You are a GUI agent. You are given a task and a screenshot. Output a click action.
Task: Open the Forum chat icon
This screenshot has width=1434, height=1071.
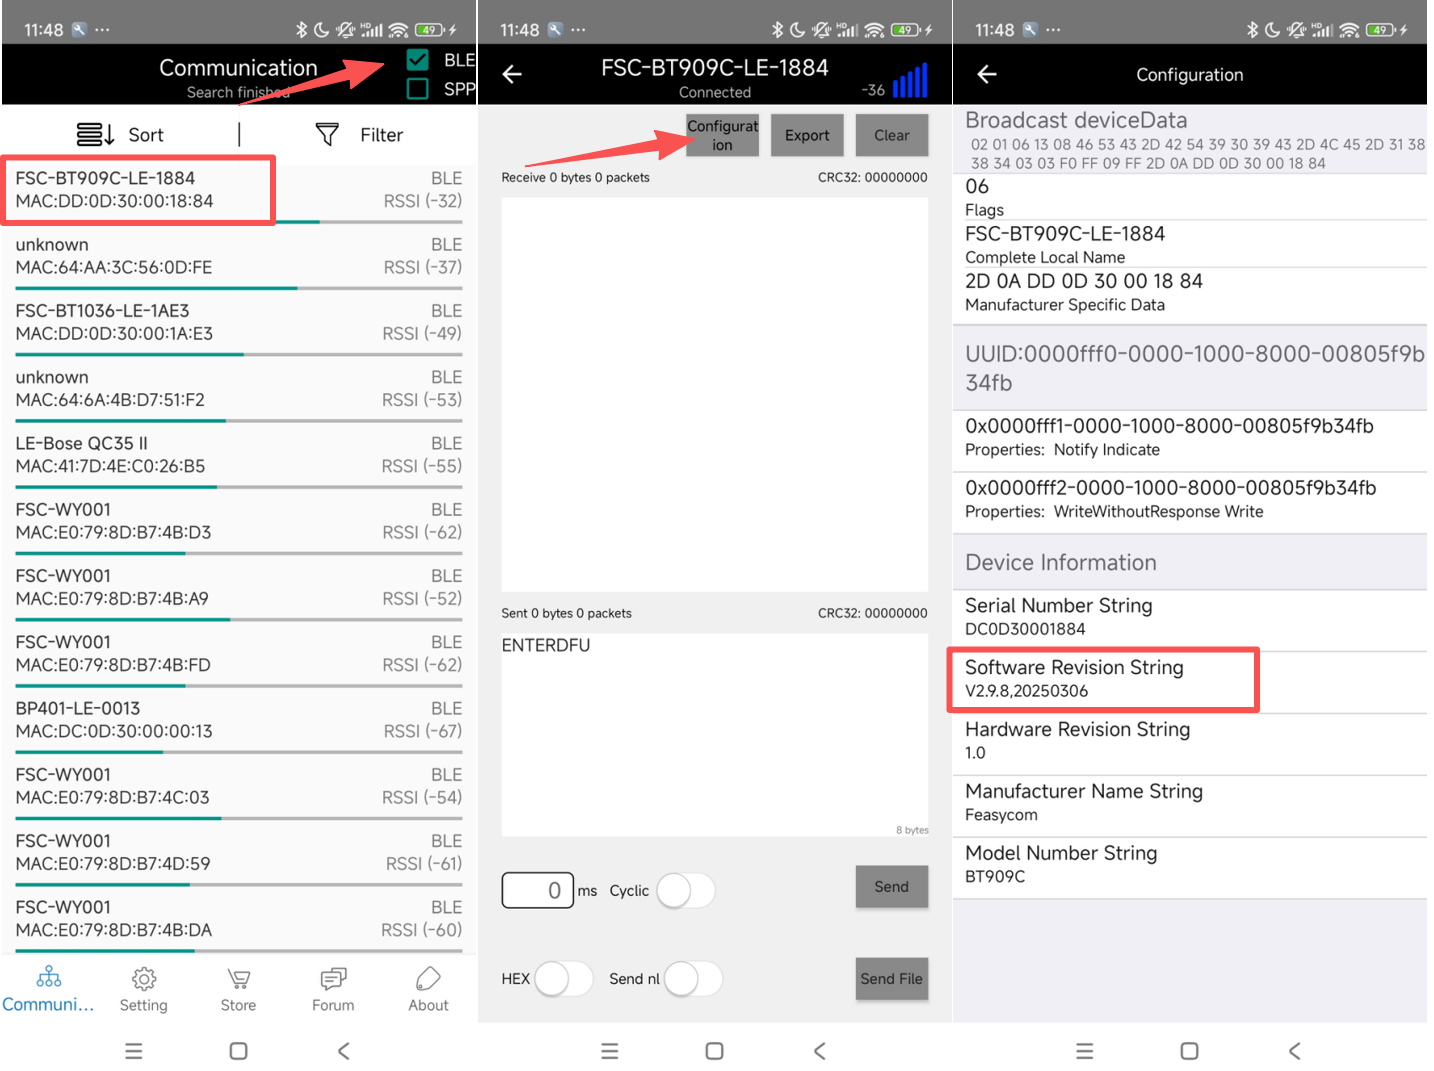click(333, 978)
